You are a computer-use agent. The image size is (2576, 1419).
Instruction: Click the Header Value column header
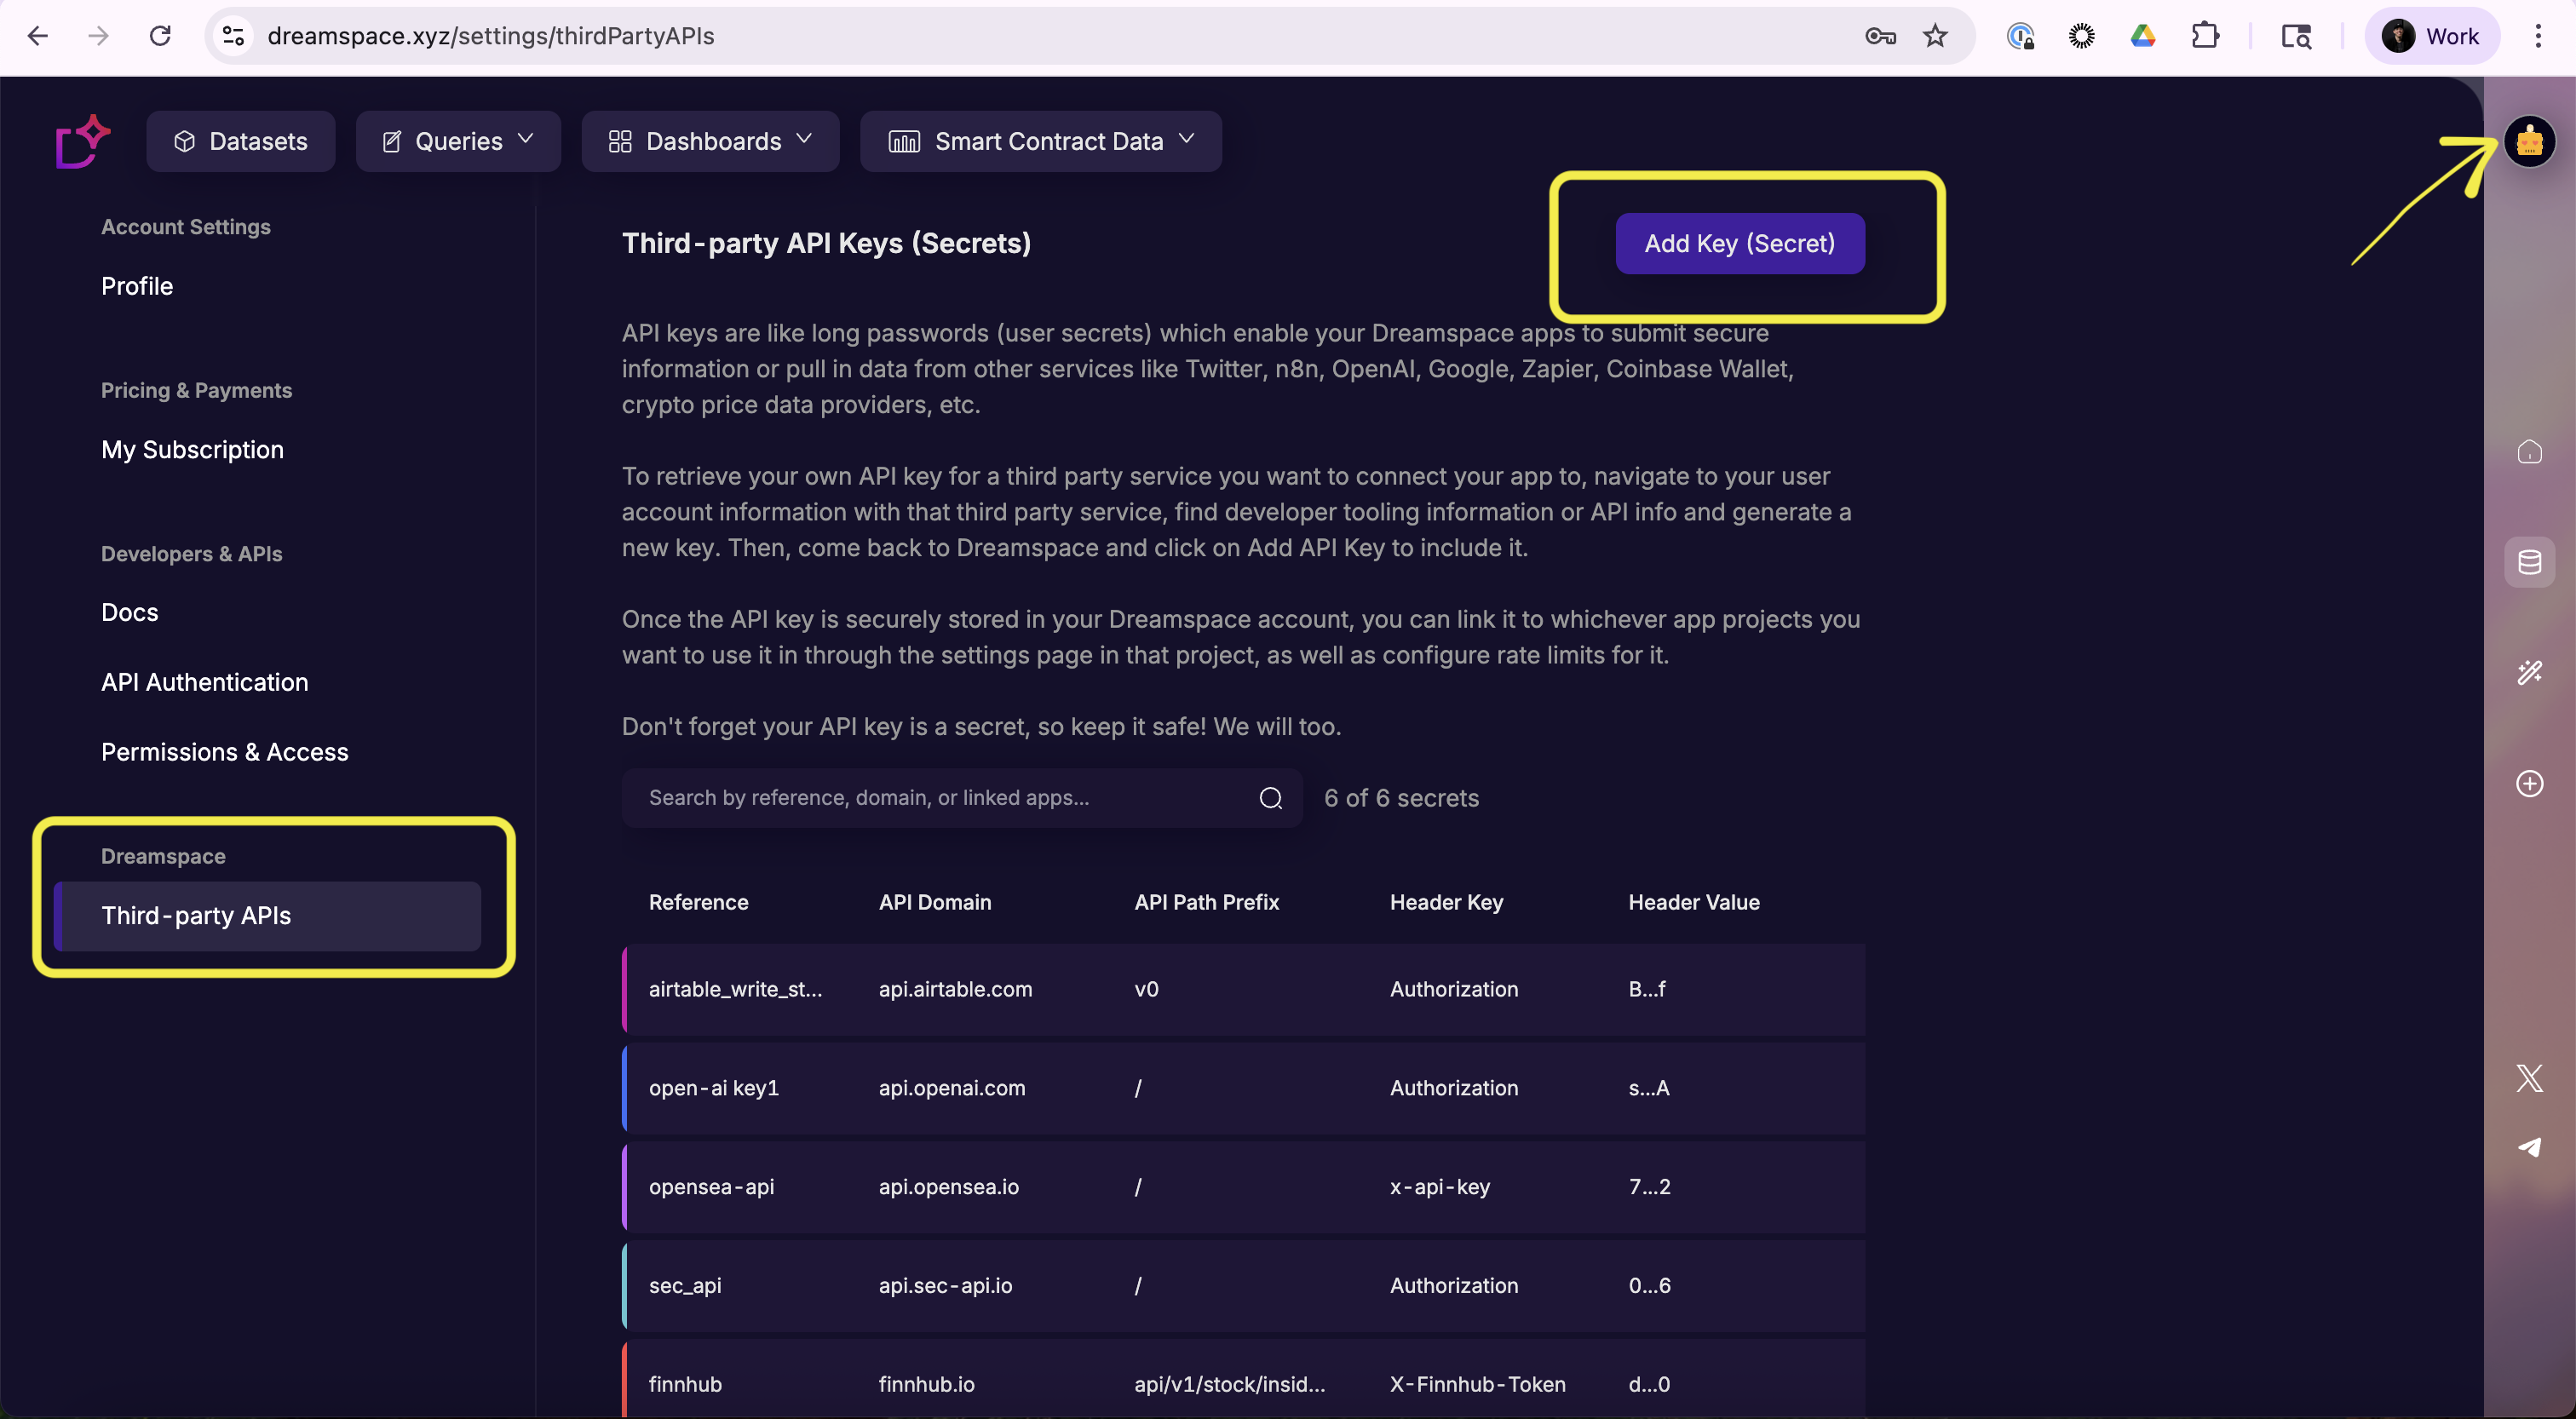click(x=1693, y=902)
